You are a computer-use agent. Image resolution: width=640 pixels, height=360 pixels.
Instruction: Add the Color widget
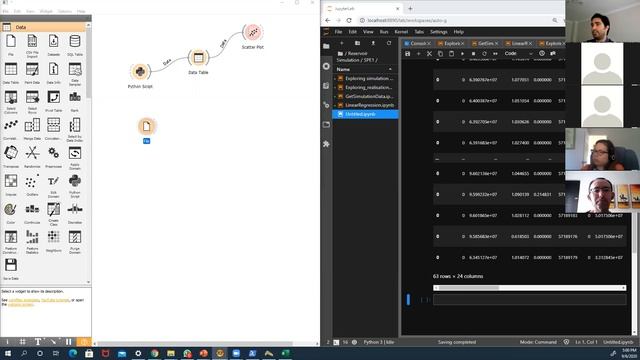coord(11,213)
